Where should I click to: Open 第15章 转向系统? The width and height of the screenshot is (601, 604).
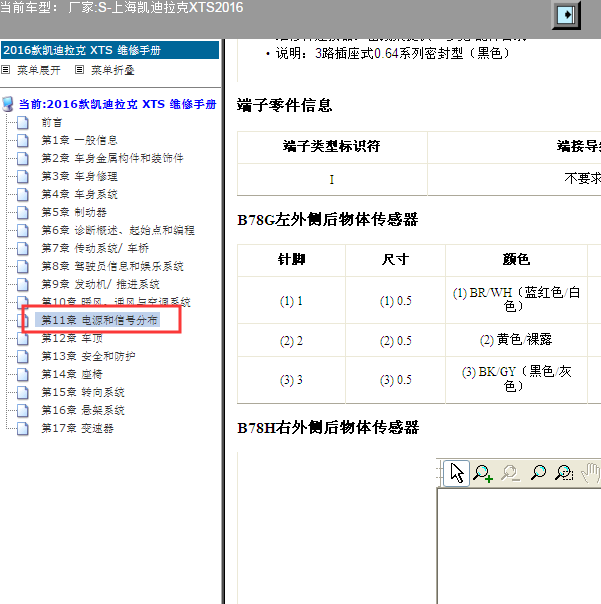(x=83, y=392)
